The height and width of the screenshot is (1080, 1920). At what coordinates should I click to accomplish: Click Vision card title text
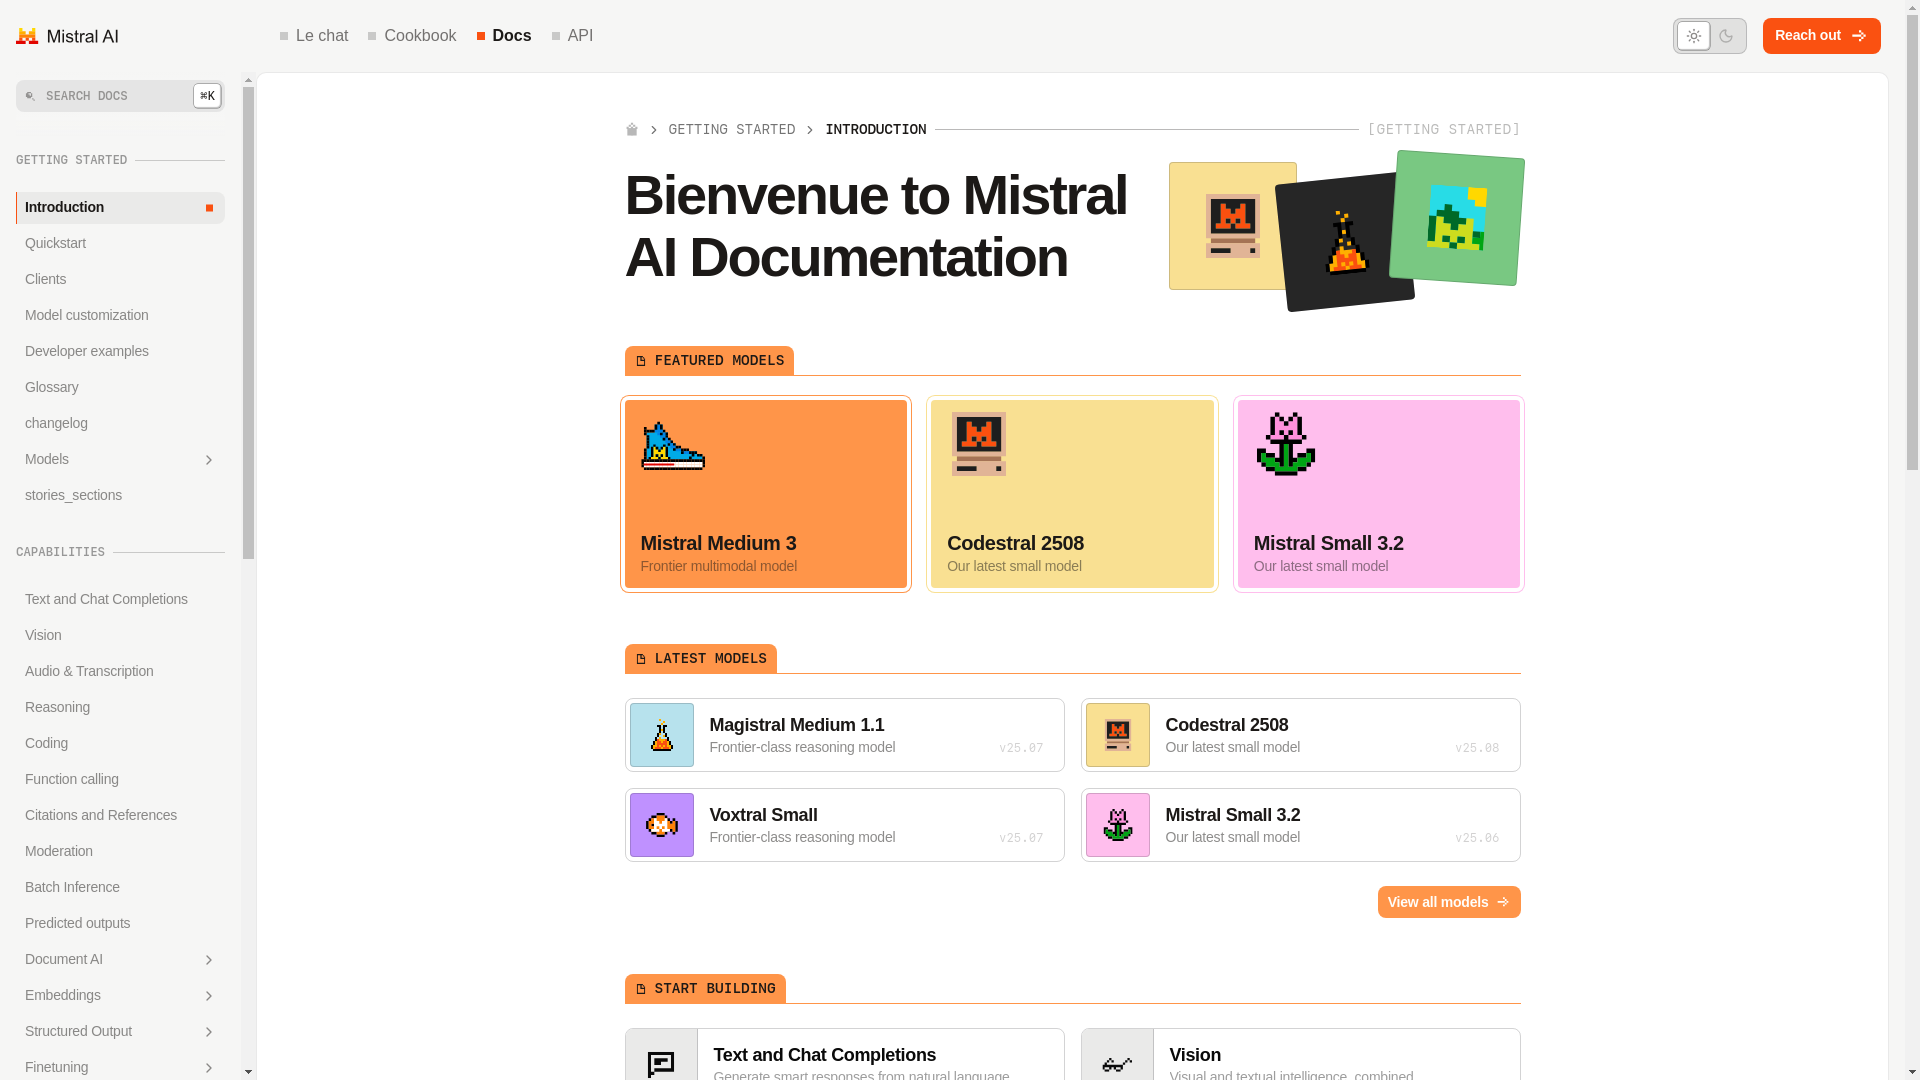(1195, 1055)
